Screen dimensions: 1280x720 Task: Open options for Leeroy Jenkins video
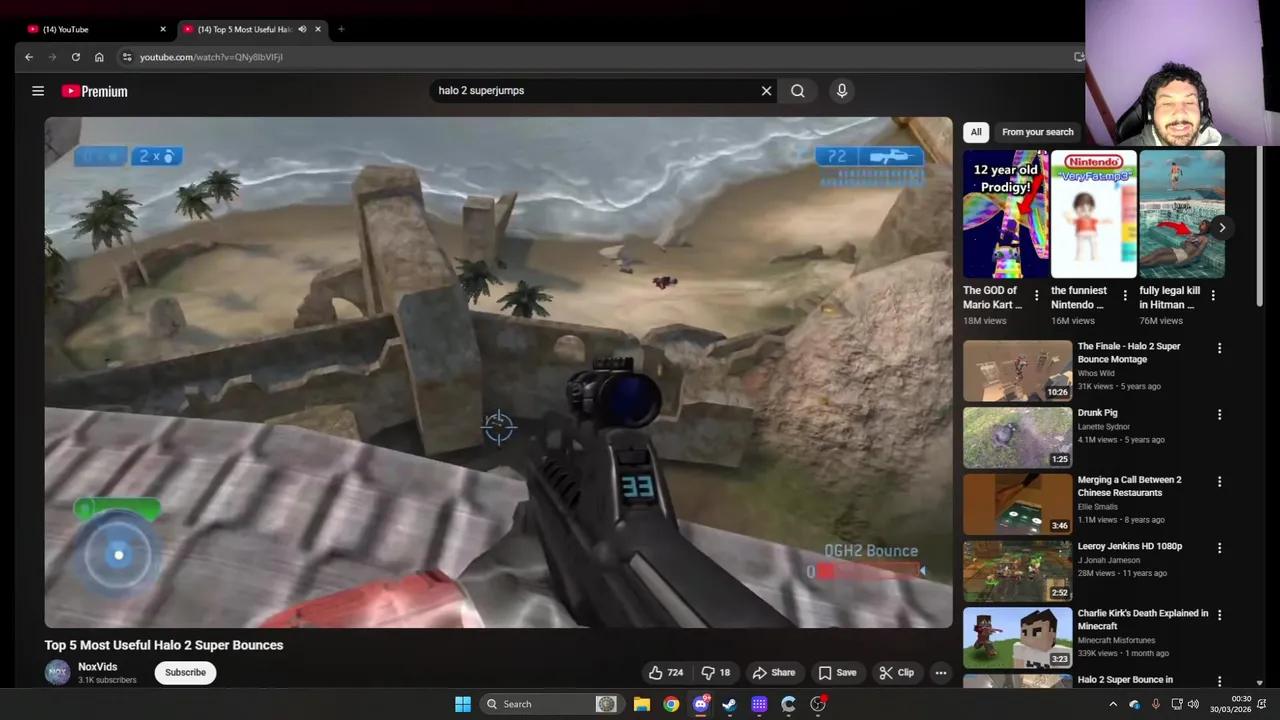tap(1219, 548)
